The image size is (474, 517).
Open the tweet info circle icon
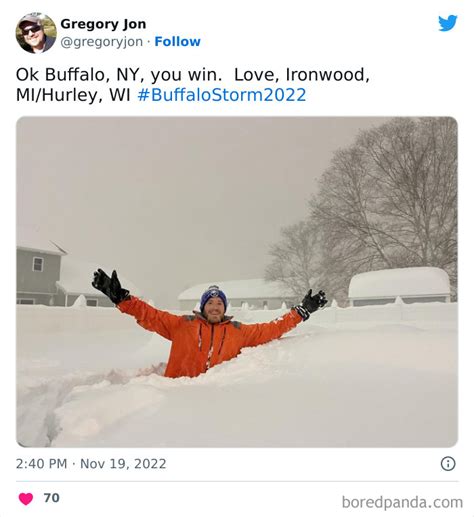(448, 464)
